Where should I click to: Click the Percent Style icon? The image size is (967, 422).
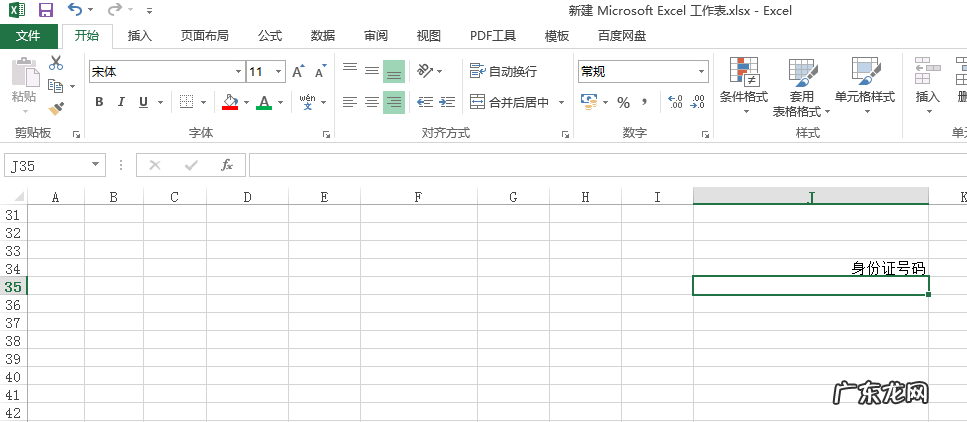623,102
